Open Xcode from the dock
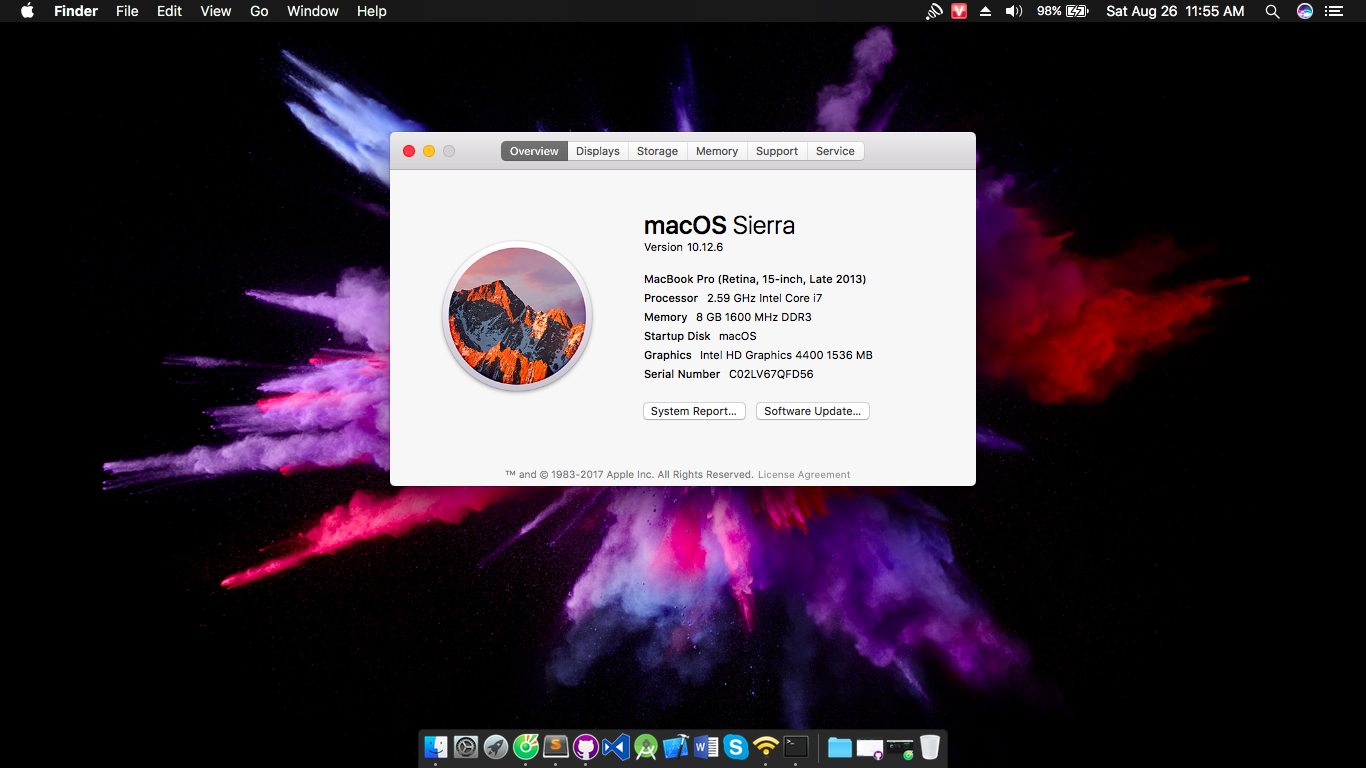Viewport: 1366px width, 768px height. (x=676, y=747)
